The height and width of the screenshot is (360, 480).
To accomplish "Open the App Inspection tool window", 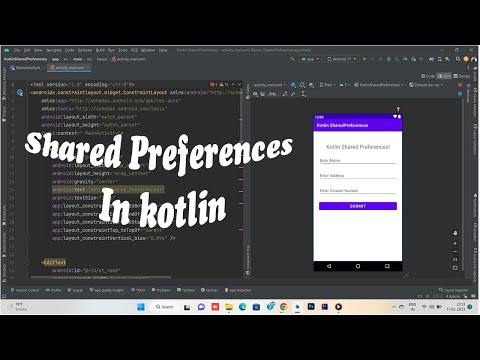I will pyautogui.click(x=238, y=290).
